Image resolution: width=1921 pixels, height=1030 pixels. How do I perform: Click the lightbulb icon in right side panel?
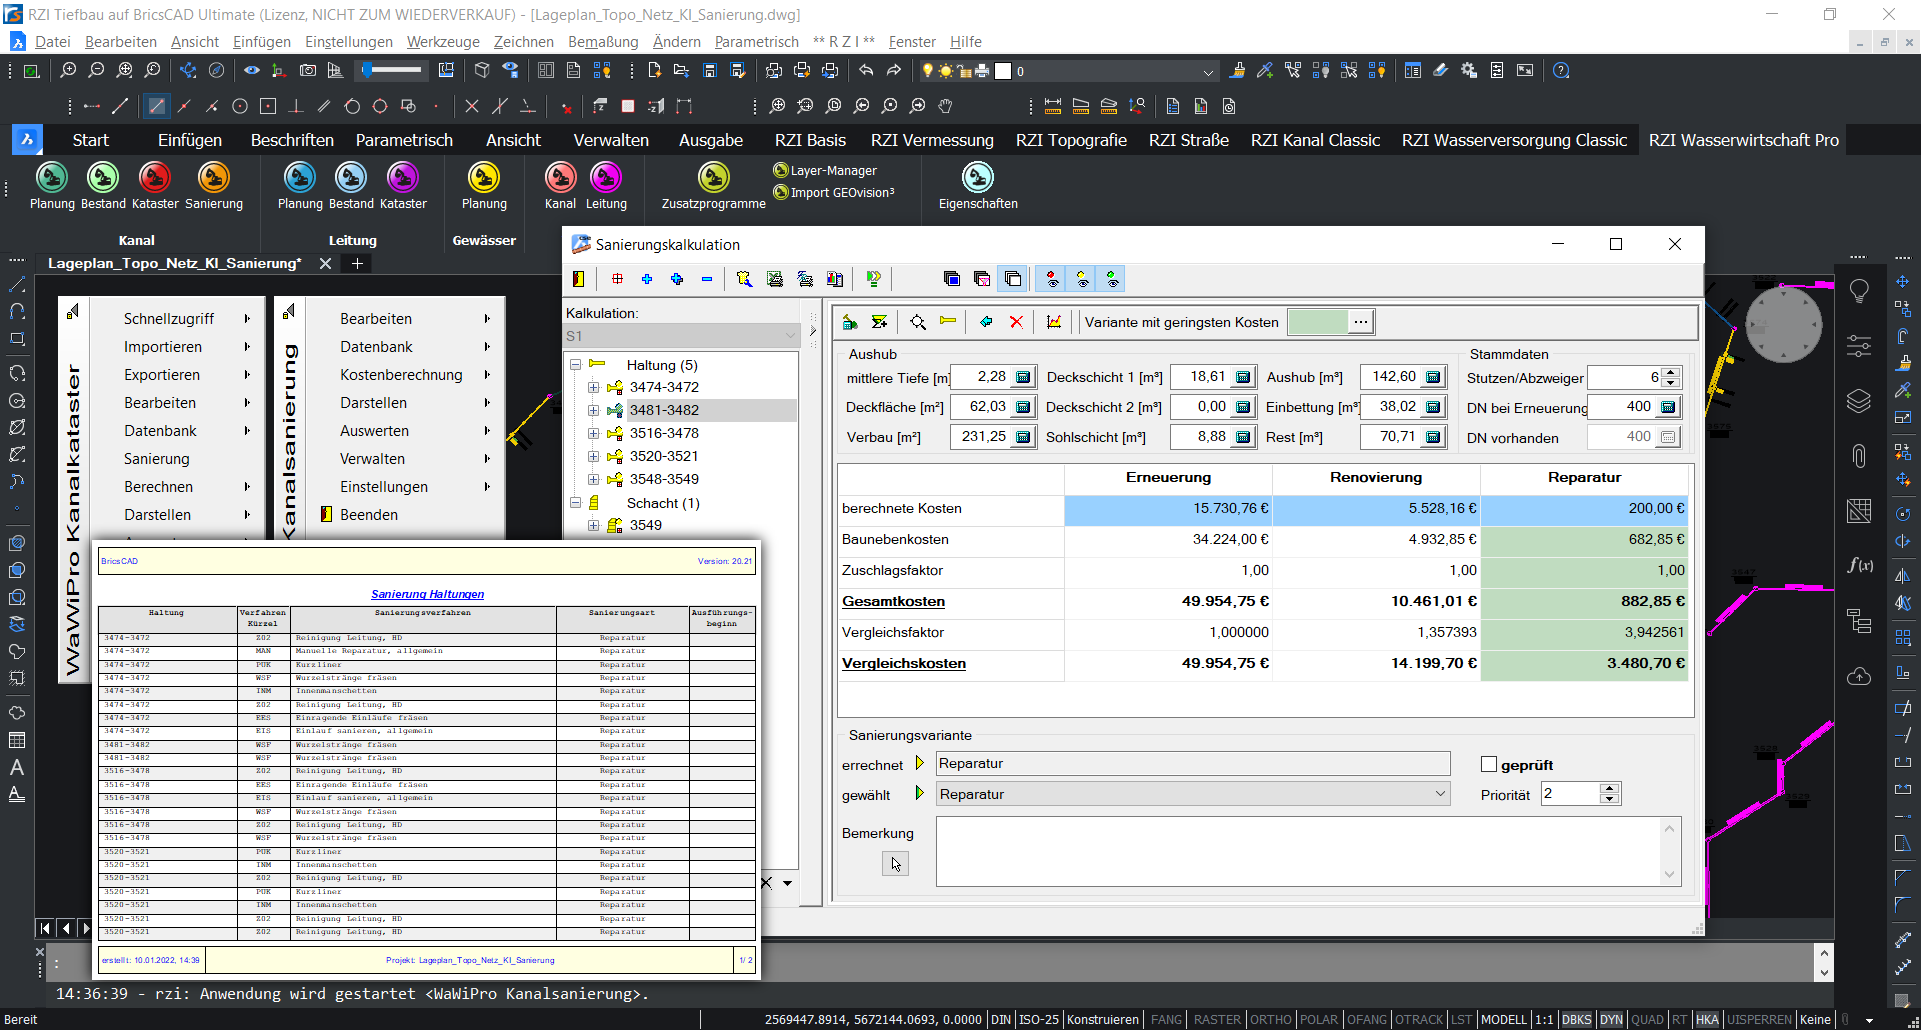point(1859,292)
